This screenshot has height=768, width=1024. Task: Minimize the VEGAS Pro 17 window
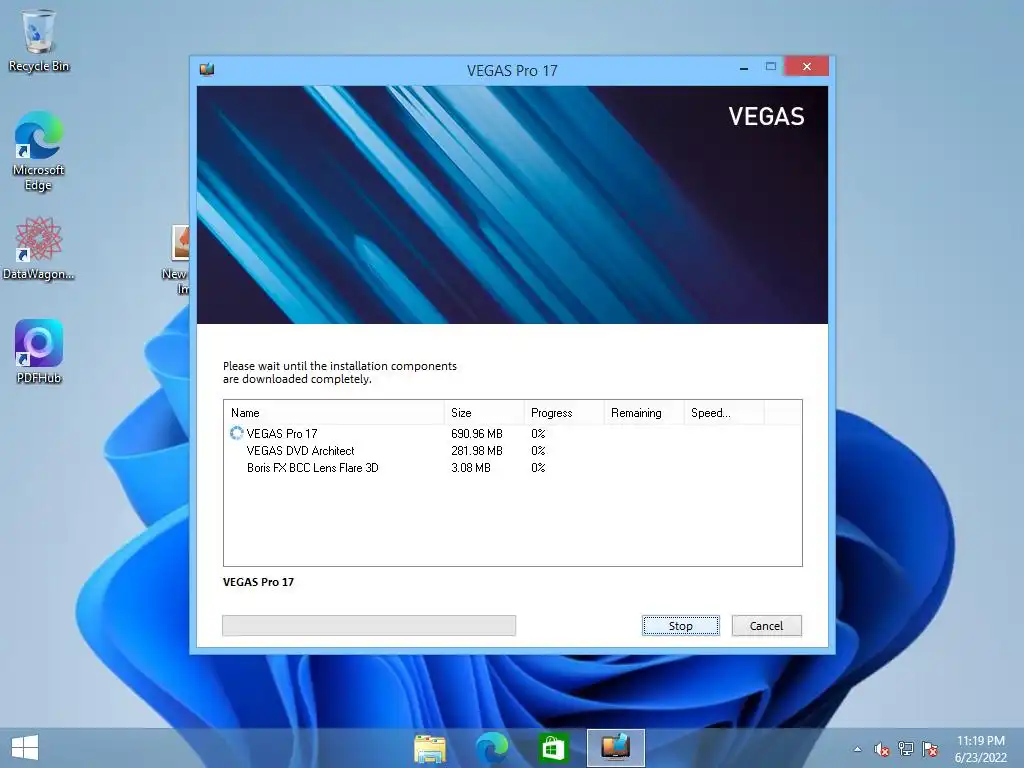click(x=744, y=67)
